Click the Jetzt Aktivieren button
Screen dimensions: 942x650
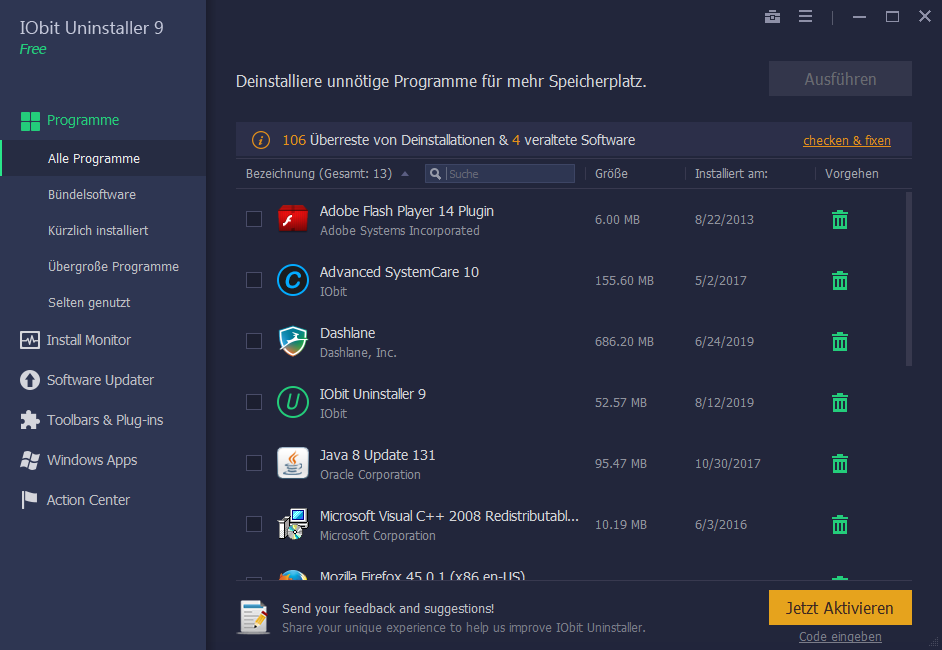(x=840, y=608)
